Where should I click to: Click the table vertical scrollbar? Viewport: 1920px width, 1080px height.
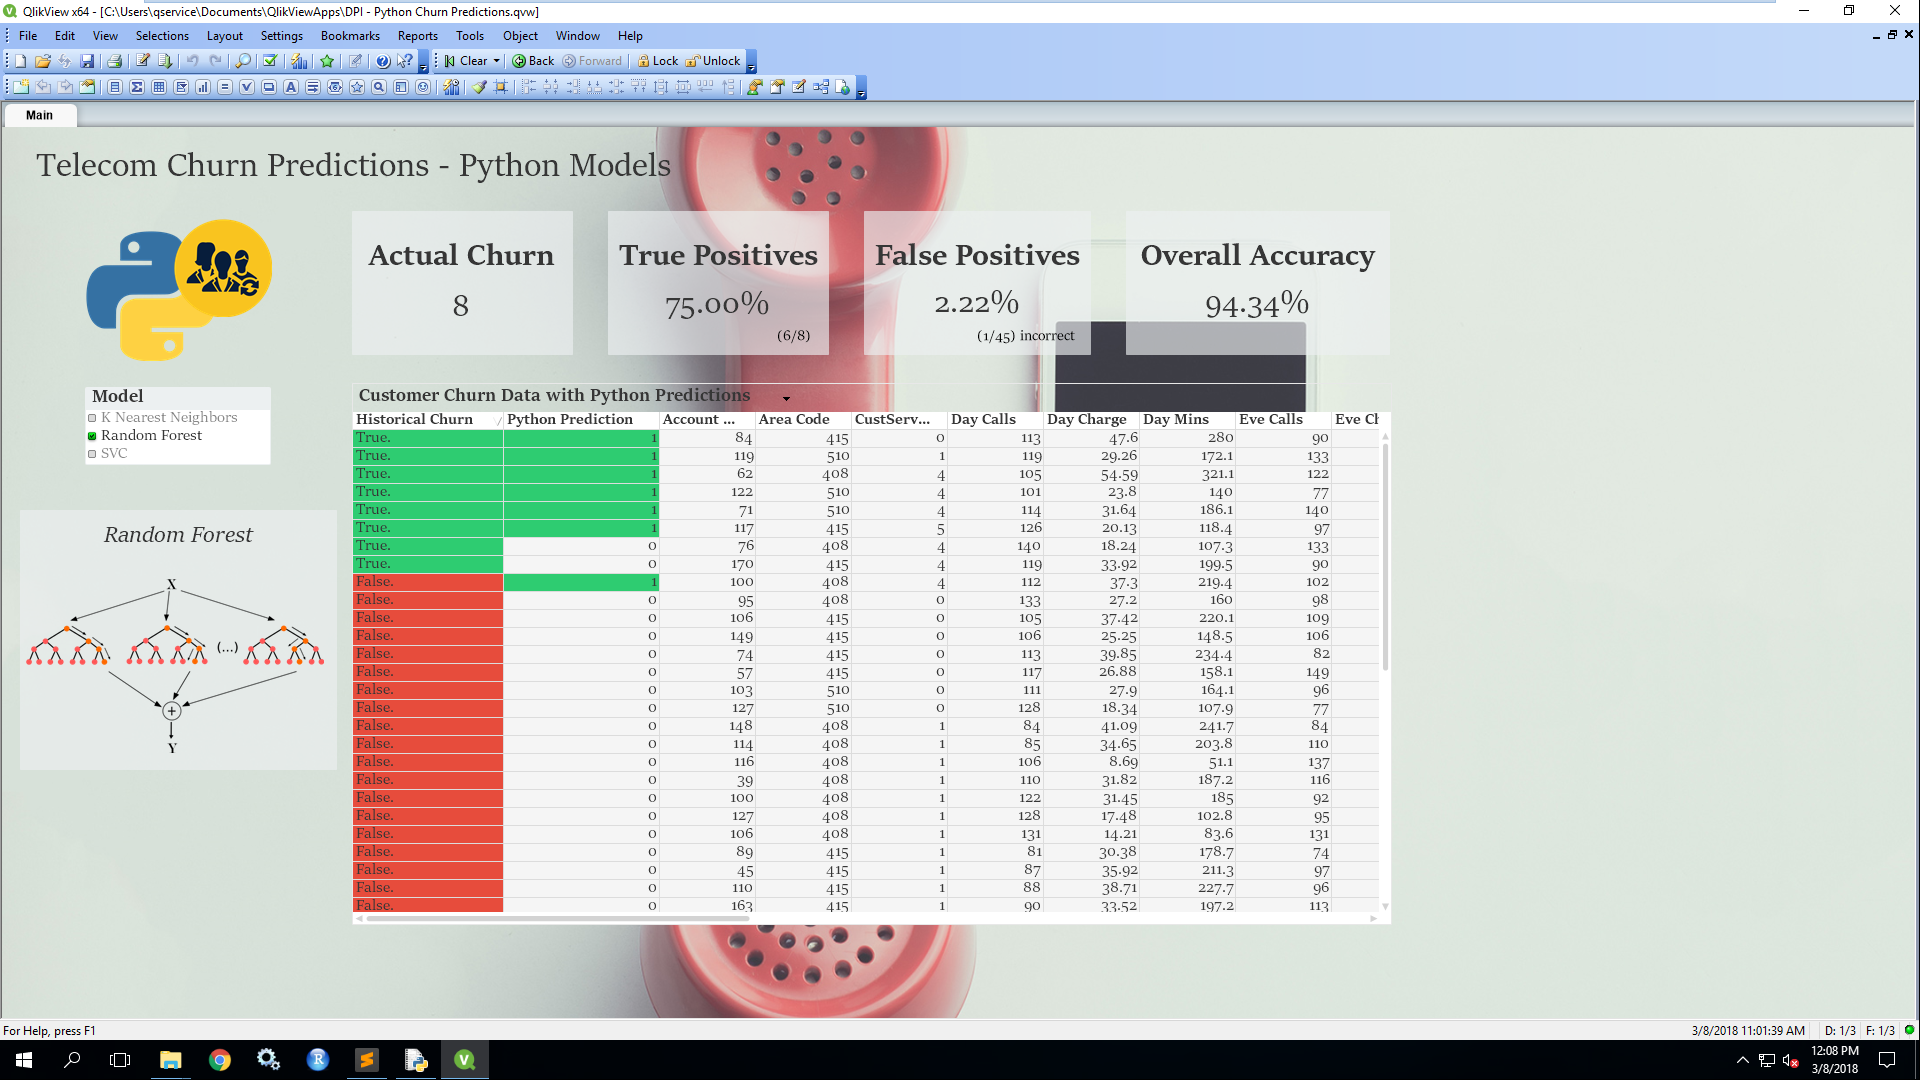(x=1385, y=556)
